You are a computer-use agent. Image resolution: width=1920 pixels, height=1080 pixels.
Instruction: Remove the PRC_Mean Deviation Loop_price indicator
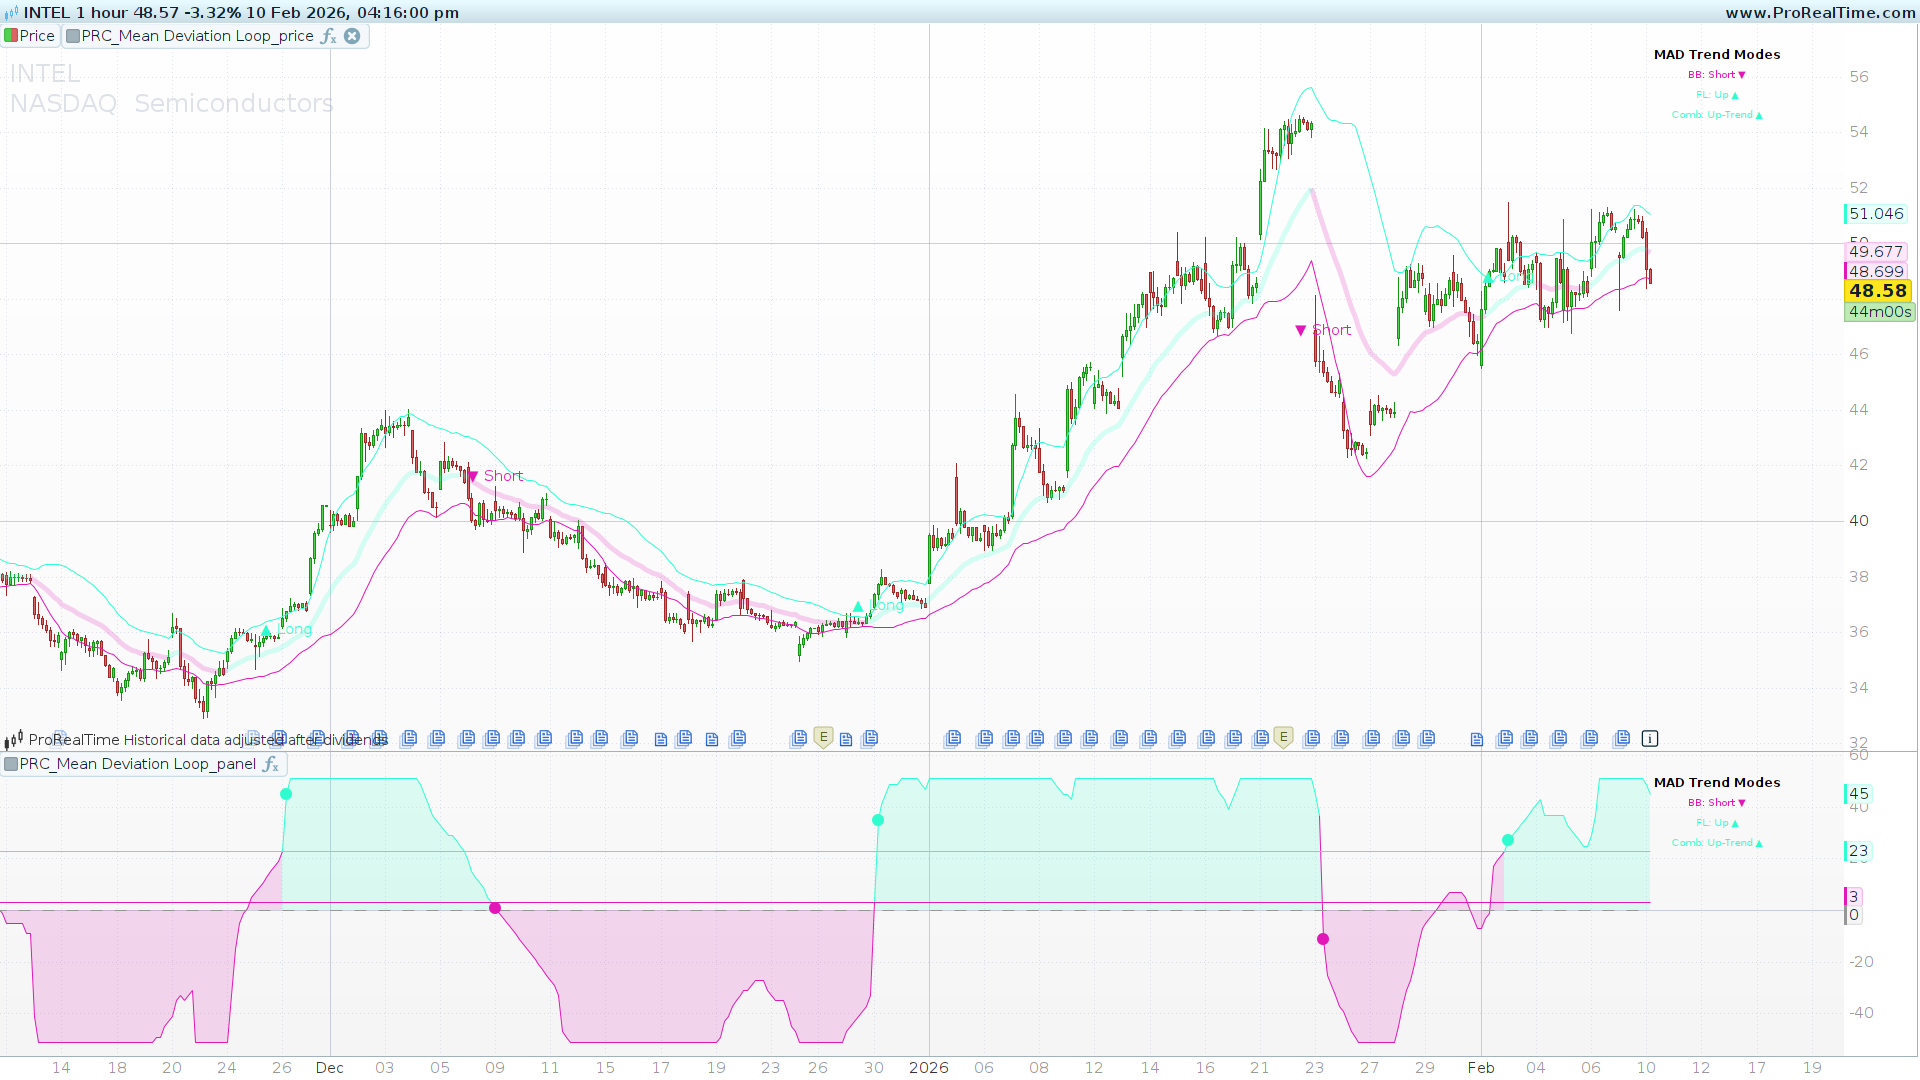pos(352,36)
